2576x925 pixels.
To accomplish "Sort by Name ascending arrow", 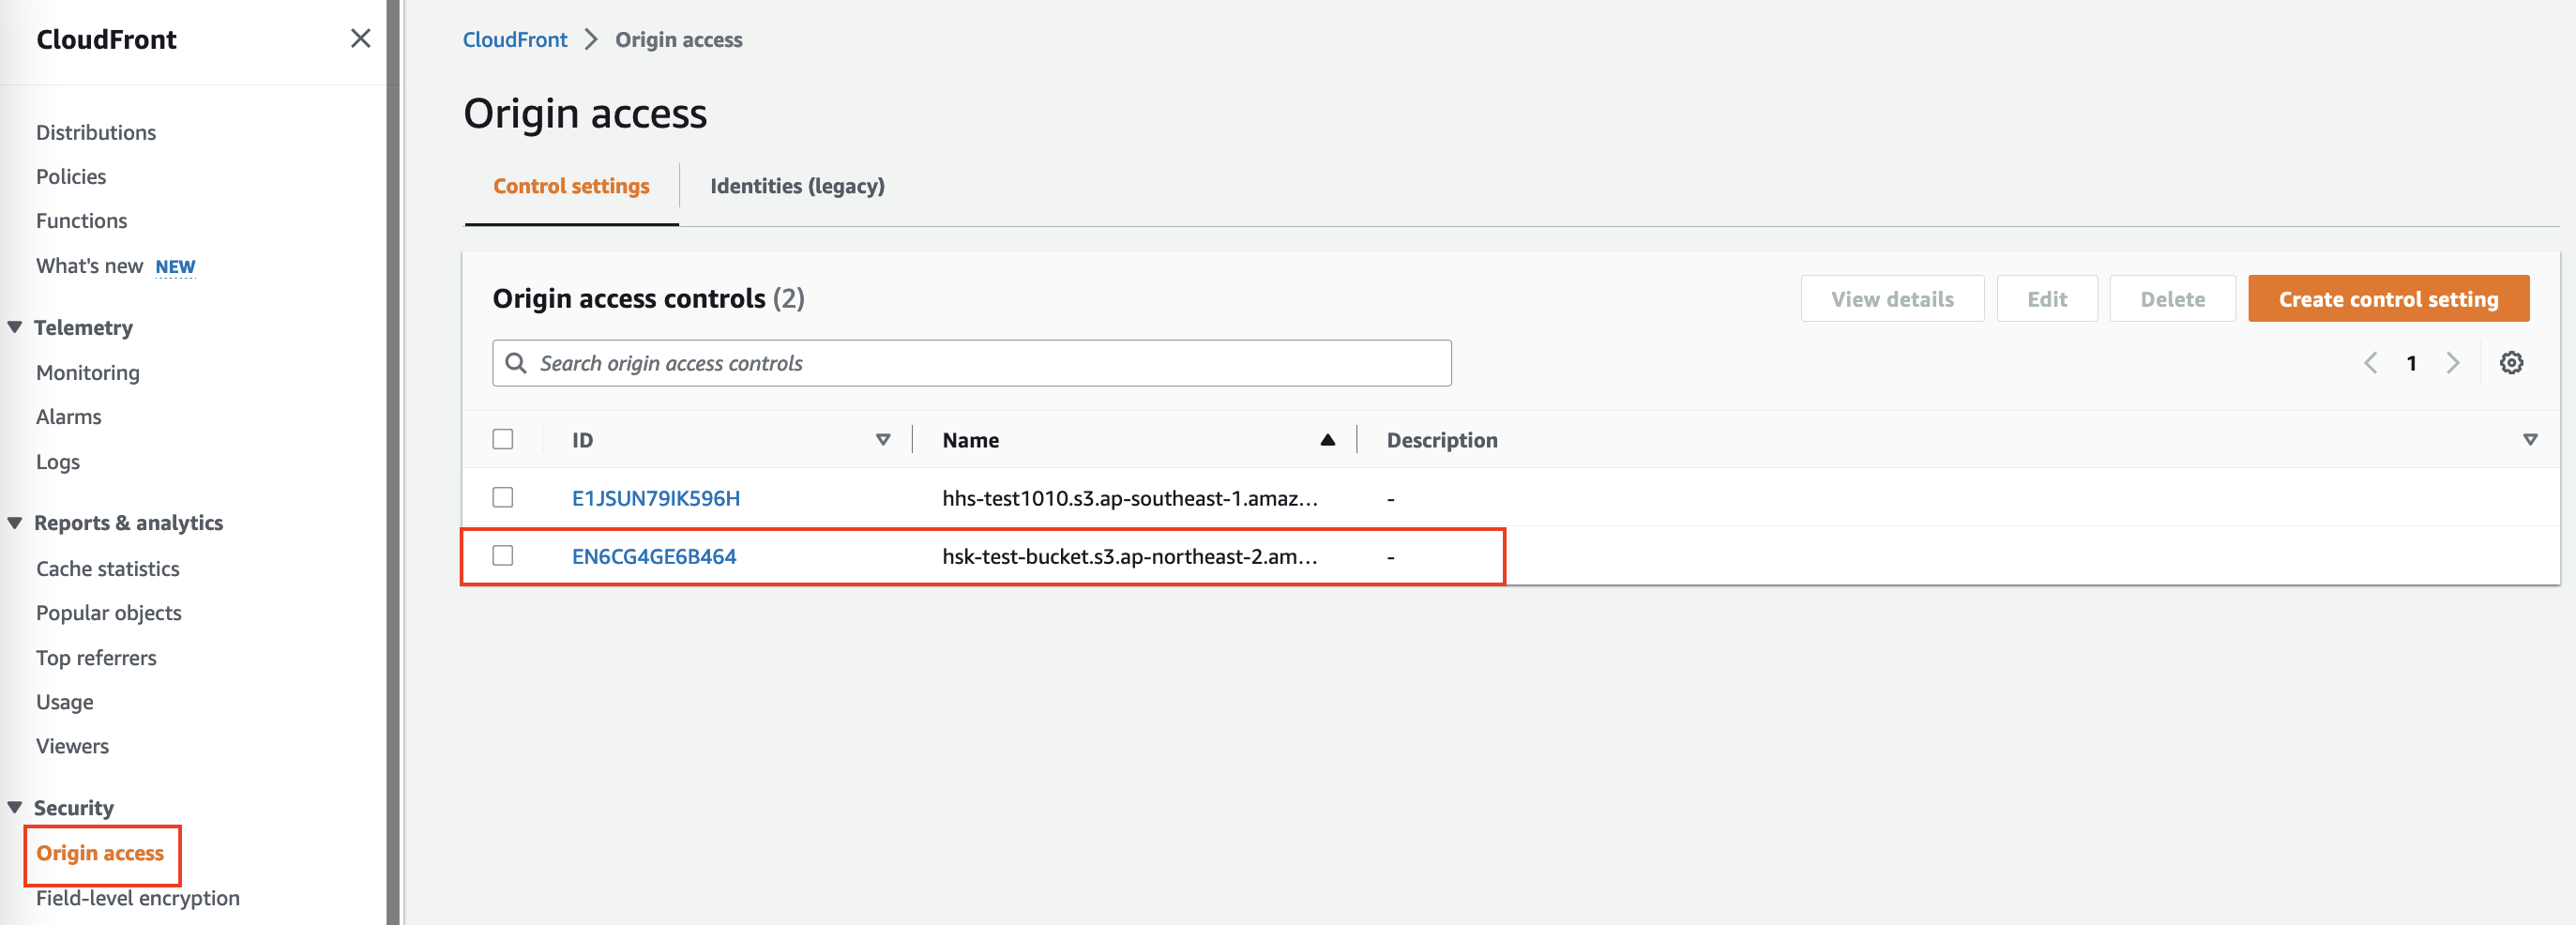I will point(1327,440).
